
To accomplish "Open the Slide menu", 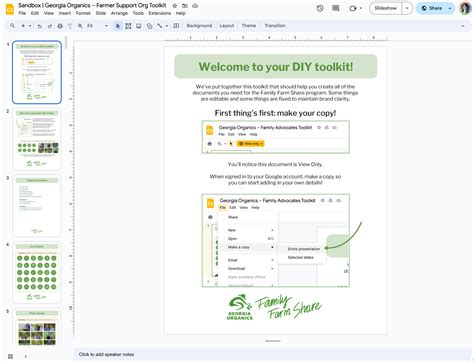I will [101, 13].
